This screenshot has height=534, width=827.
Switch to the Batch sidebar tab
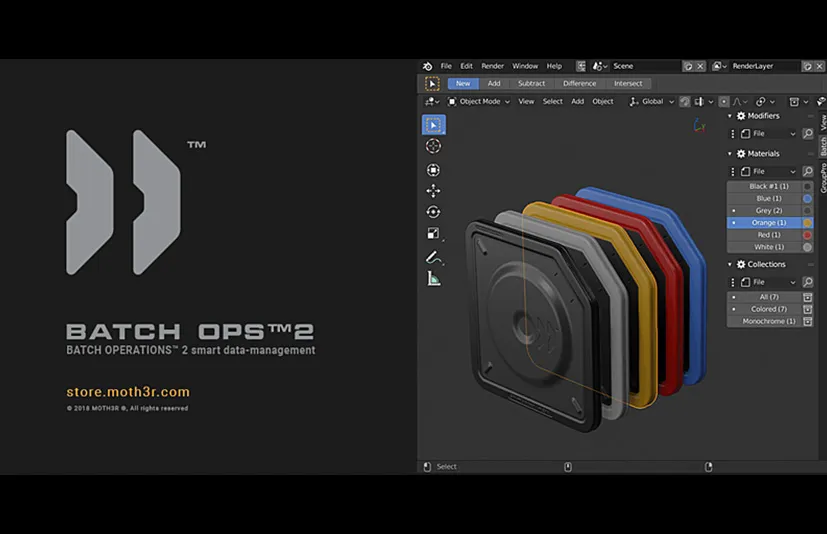[x=823, y=146]
